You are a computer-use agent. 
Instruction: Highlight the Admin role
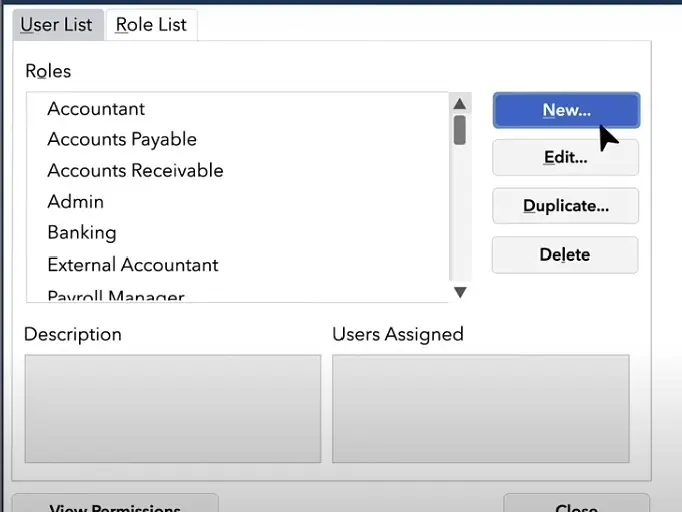[x=76, y=202]
